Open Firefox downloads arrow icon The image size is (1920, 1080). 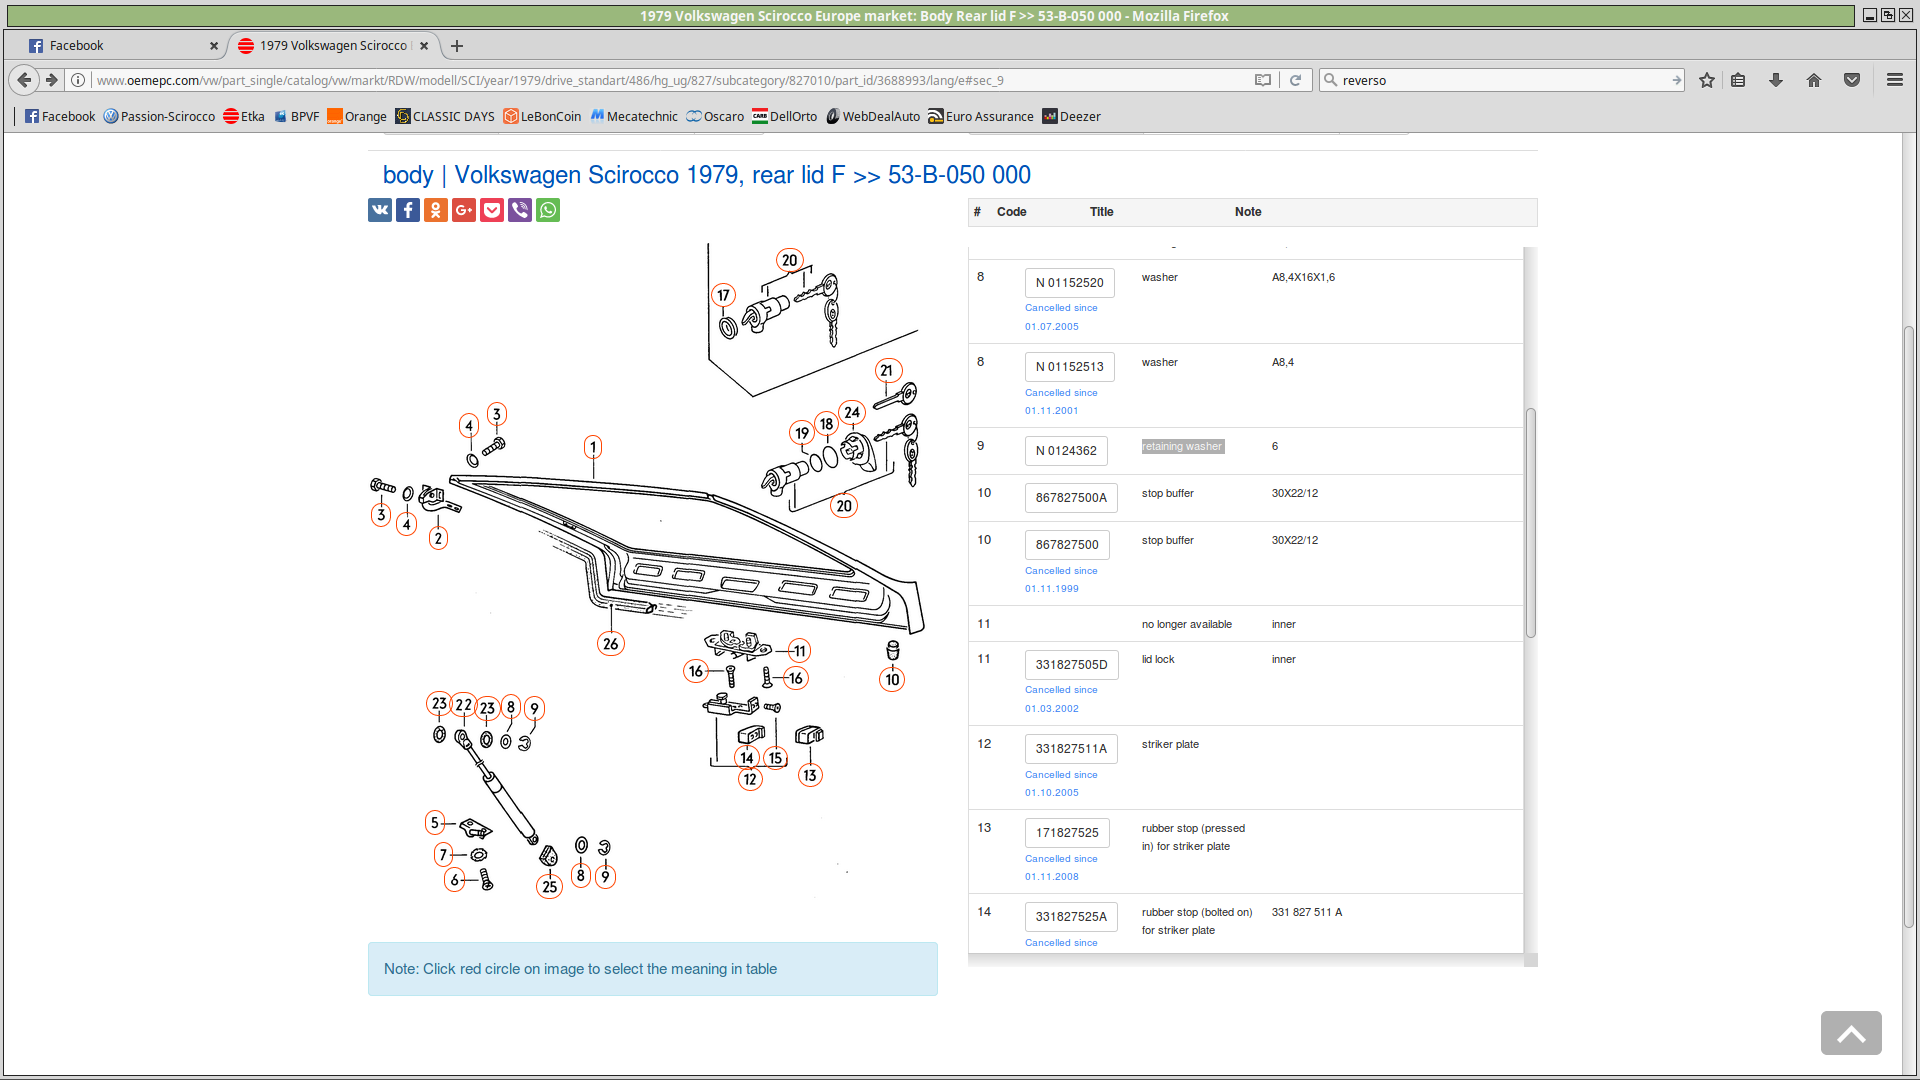coord(1776,80)
